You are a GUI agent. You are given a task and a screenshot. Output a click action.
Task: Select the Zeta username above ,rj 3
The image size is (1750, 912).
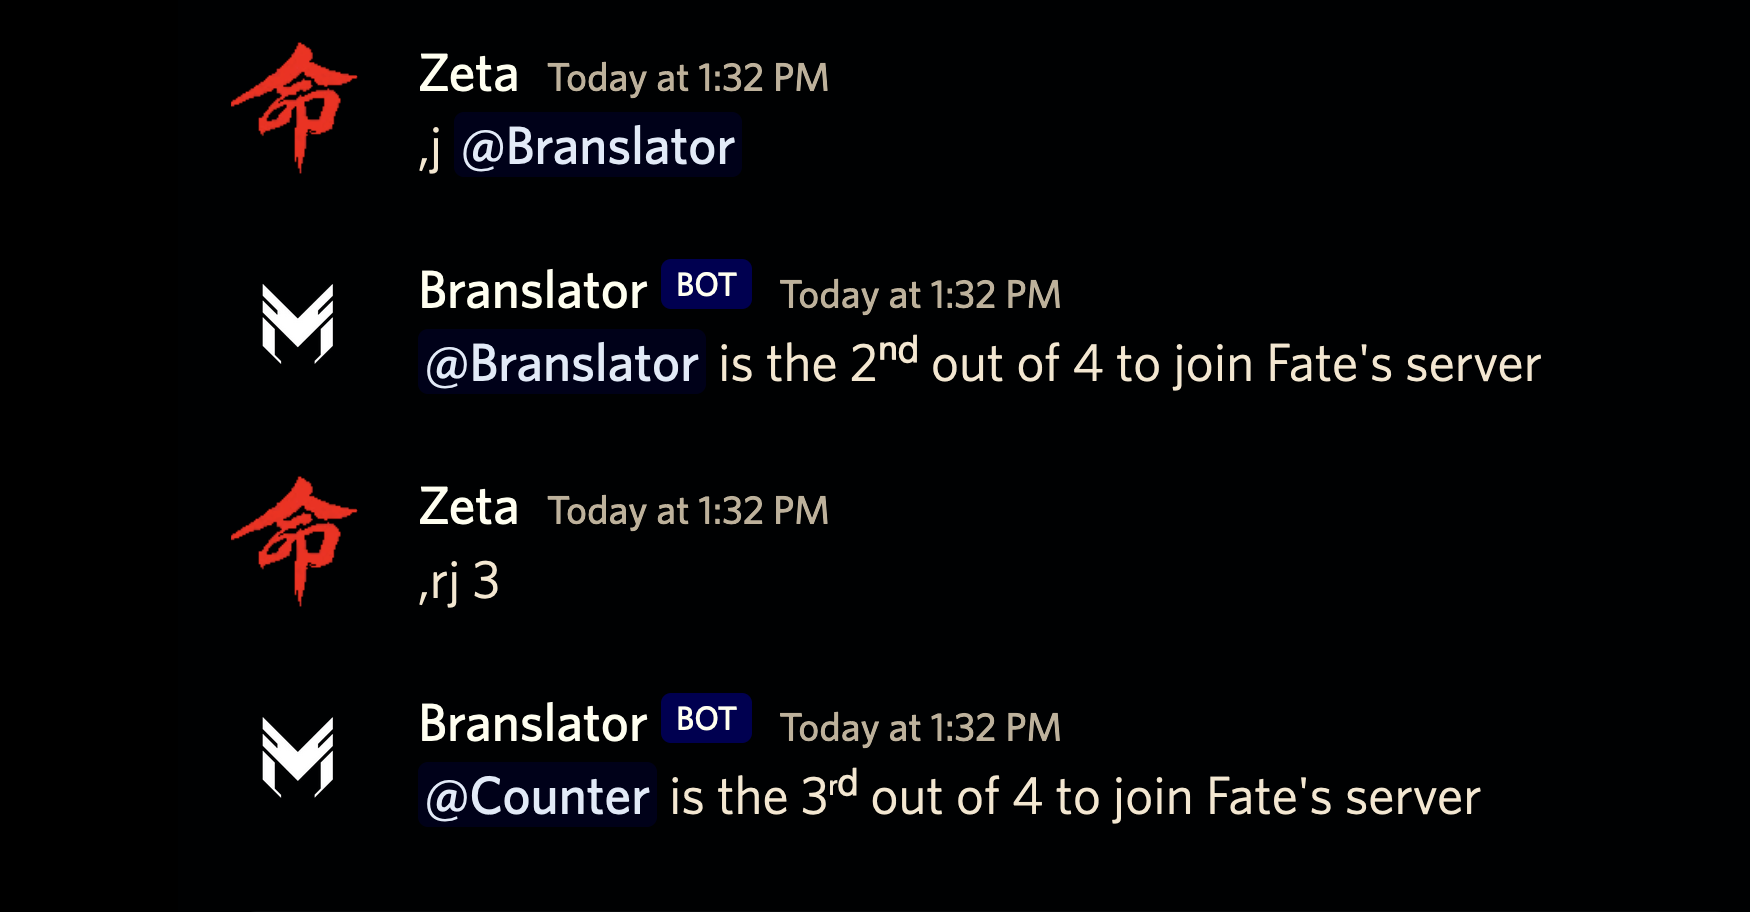coord(468,508)
